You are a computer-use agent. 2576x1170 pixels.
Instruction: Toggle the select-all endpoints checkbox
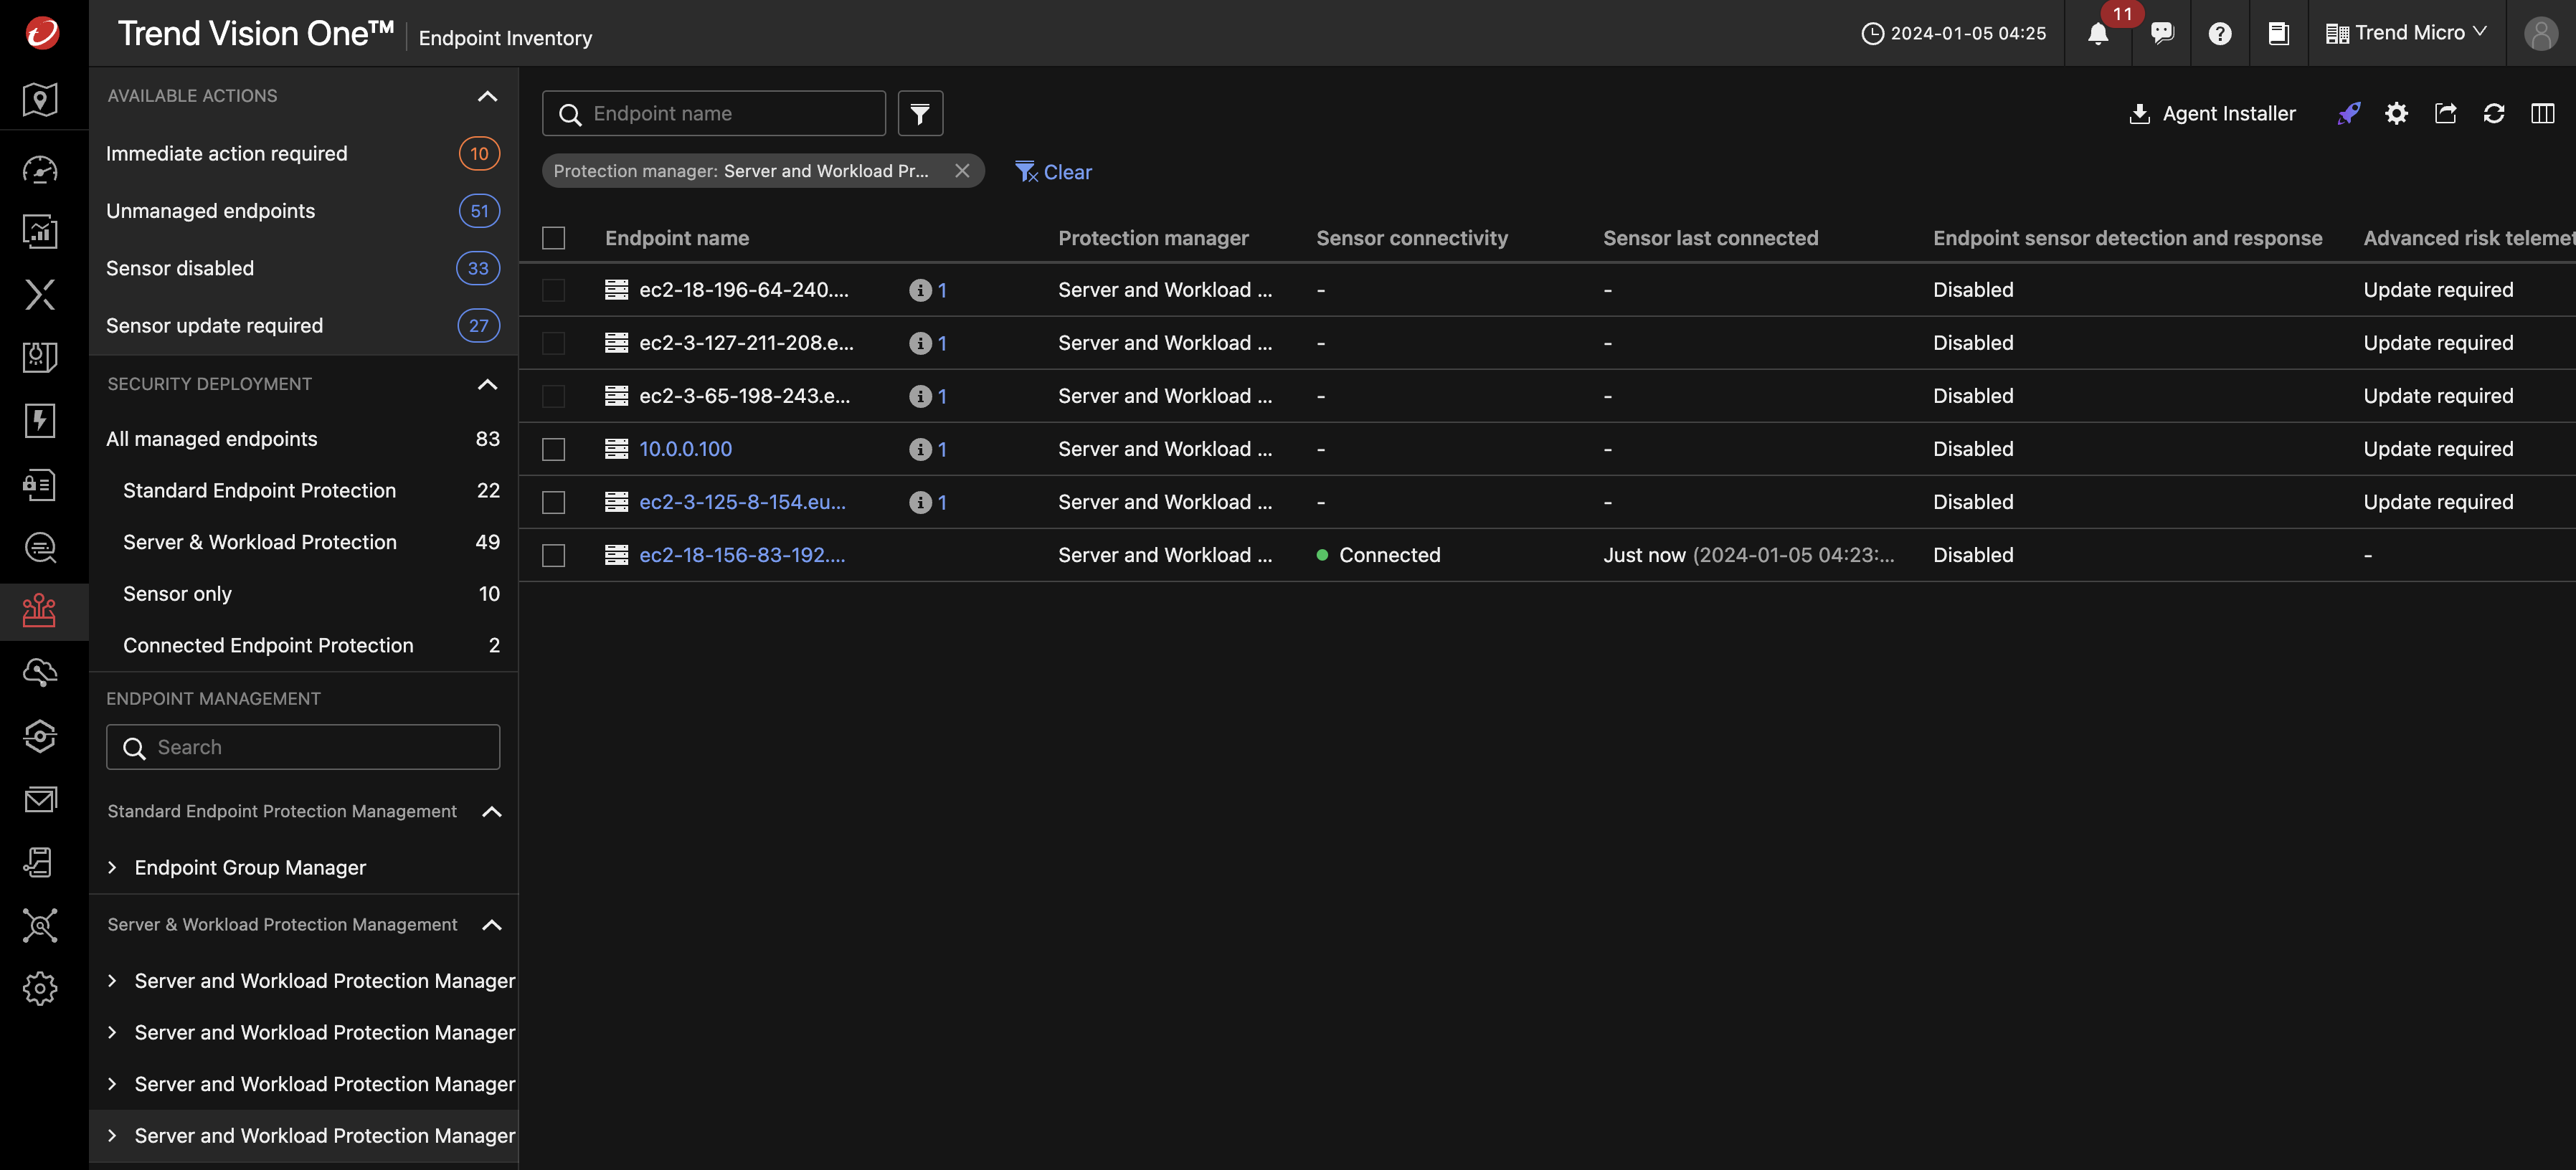(553, 238)
